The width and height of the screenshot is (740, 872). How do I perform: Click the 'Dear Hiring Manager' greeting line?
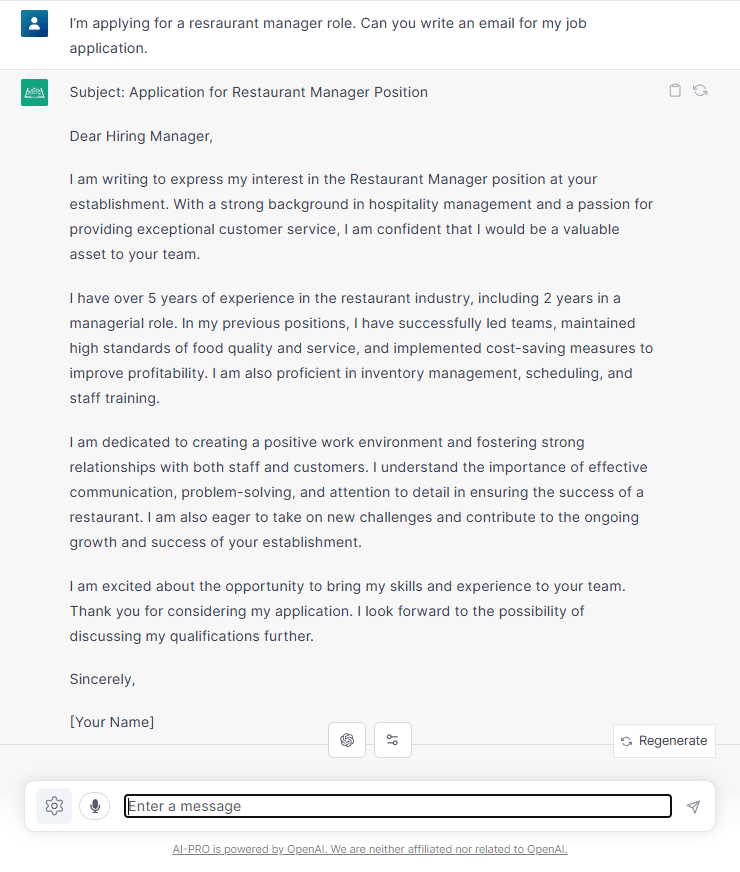(x=143, y=136)
